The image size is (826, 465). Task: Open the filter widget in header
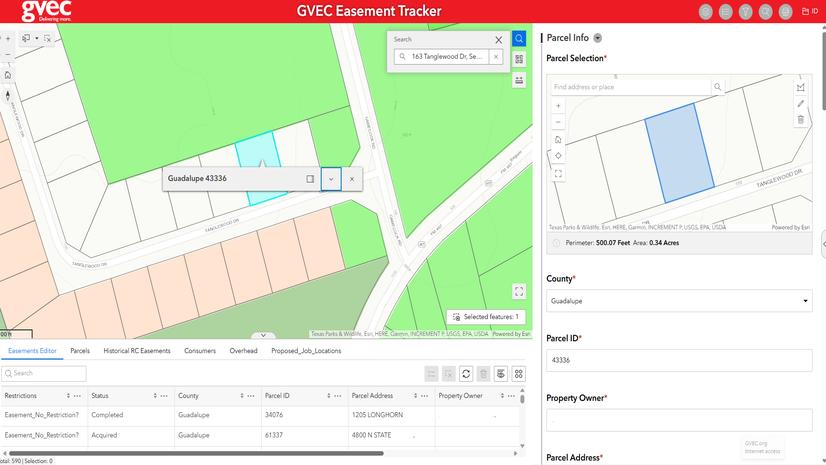[745, 12]
